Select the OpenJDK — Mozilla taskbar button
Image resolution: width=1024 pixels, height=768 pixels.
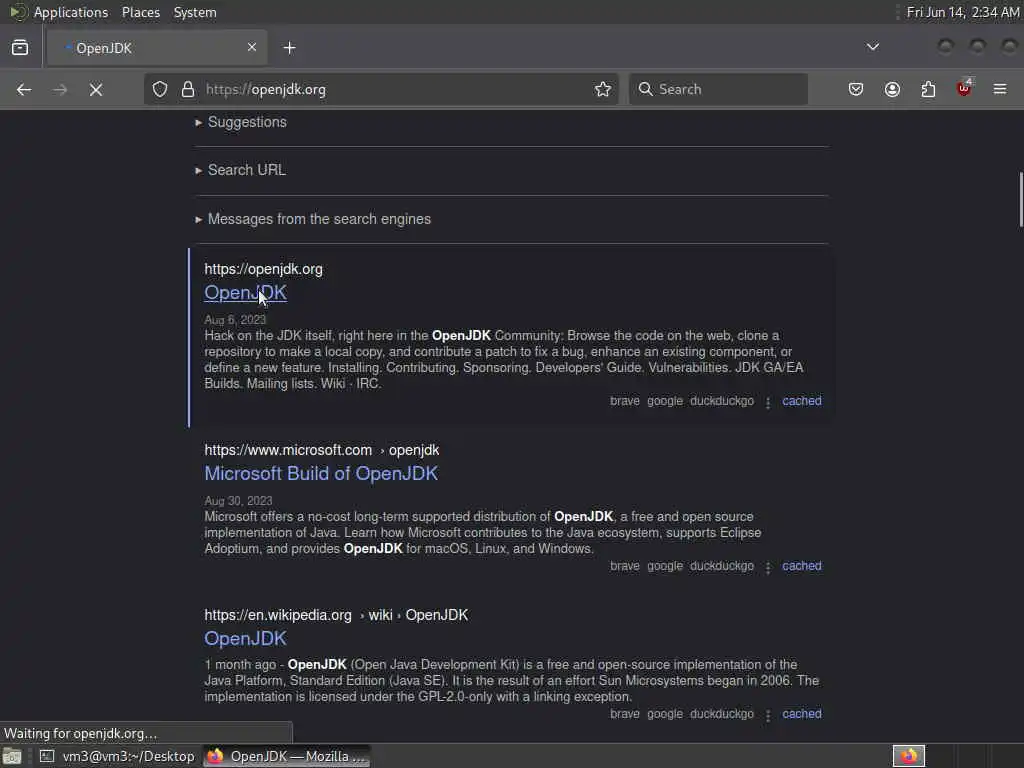point(287,756)
